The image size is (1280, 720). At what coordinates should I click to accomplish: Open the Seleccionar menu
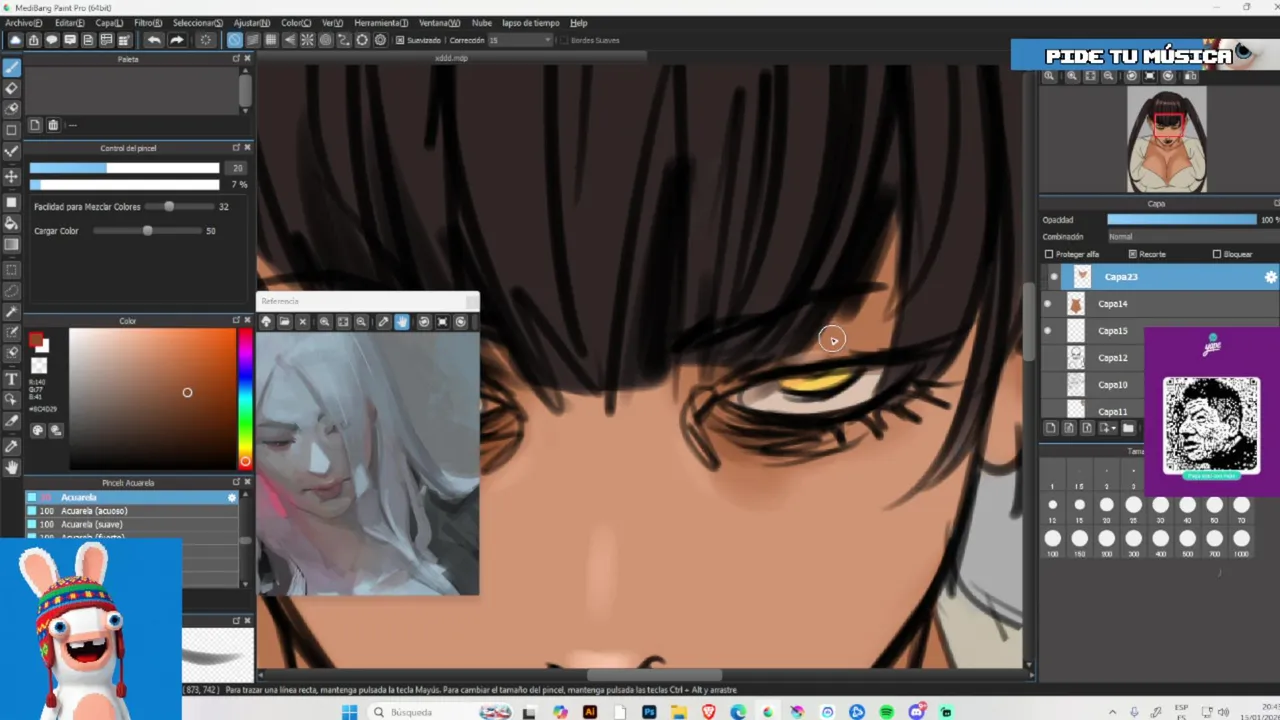coord(198,22)
